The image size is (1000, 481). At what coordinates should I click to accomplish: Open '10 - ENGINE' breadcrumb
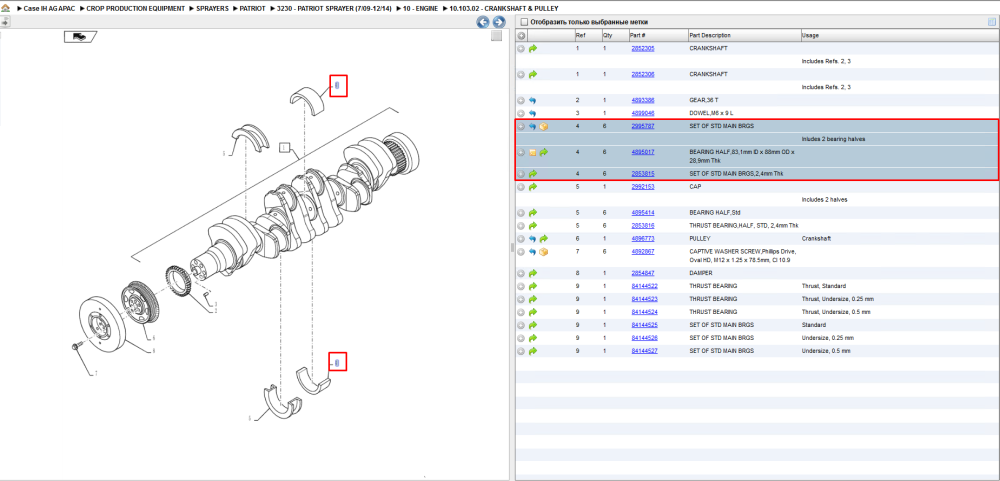coord(421,9)
